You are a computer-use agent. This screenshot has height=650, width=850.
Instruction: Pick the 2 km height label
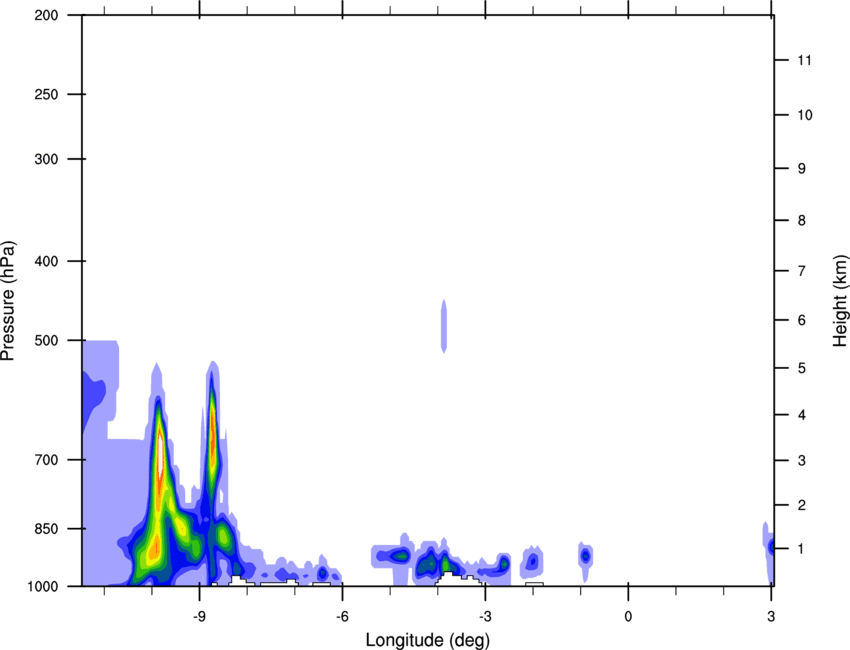802,505
